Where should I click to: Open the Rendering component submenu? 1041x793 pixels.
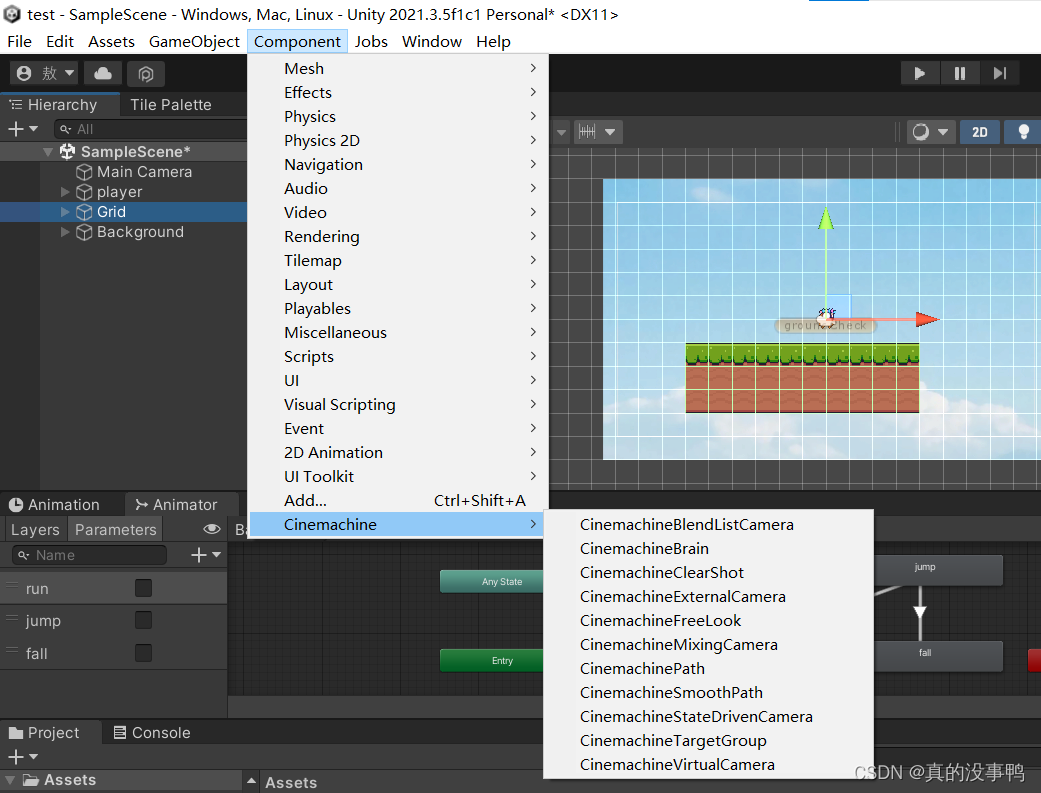click(x=398, y=236)
